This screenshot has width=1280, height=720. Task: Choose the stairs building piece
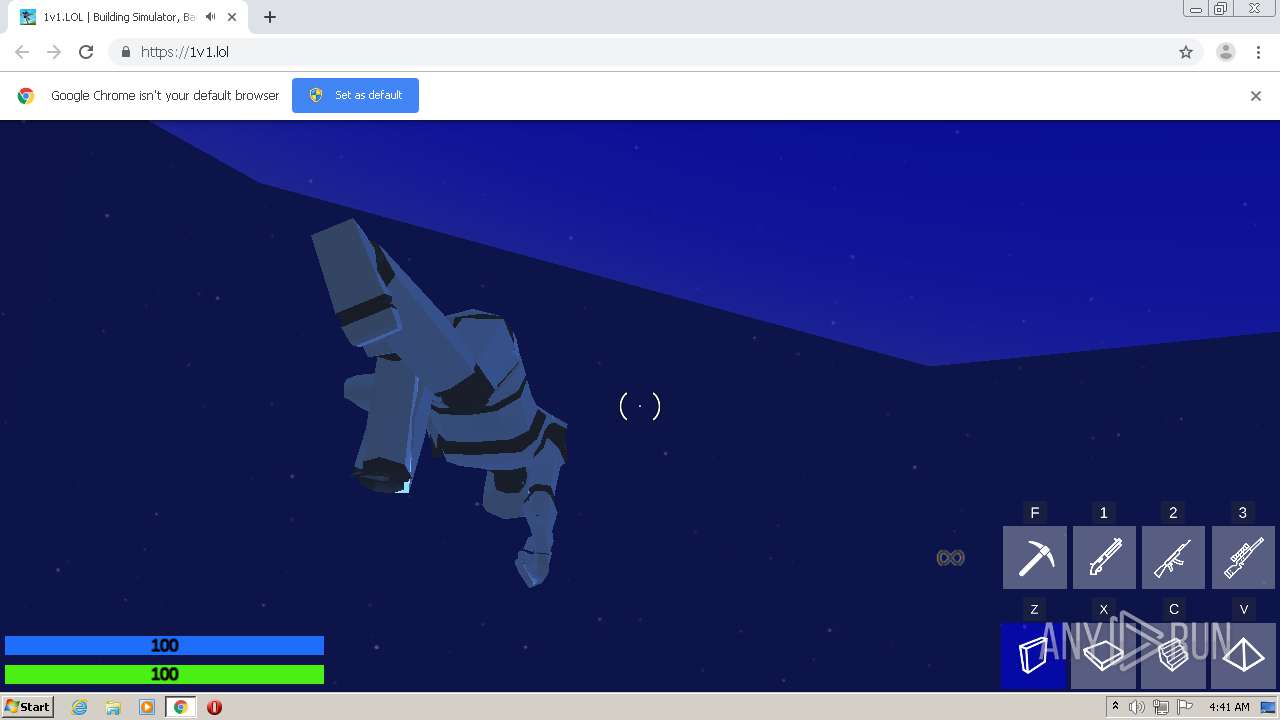tap(1173, 656)
